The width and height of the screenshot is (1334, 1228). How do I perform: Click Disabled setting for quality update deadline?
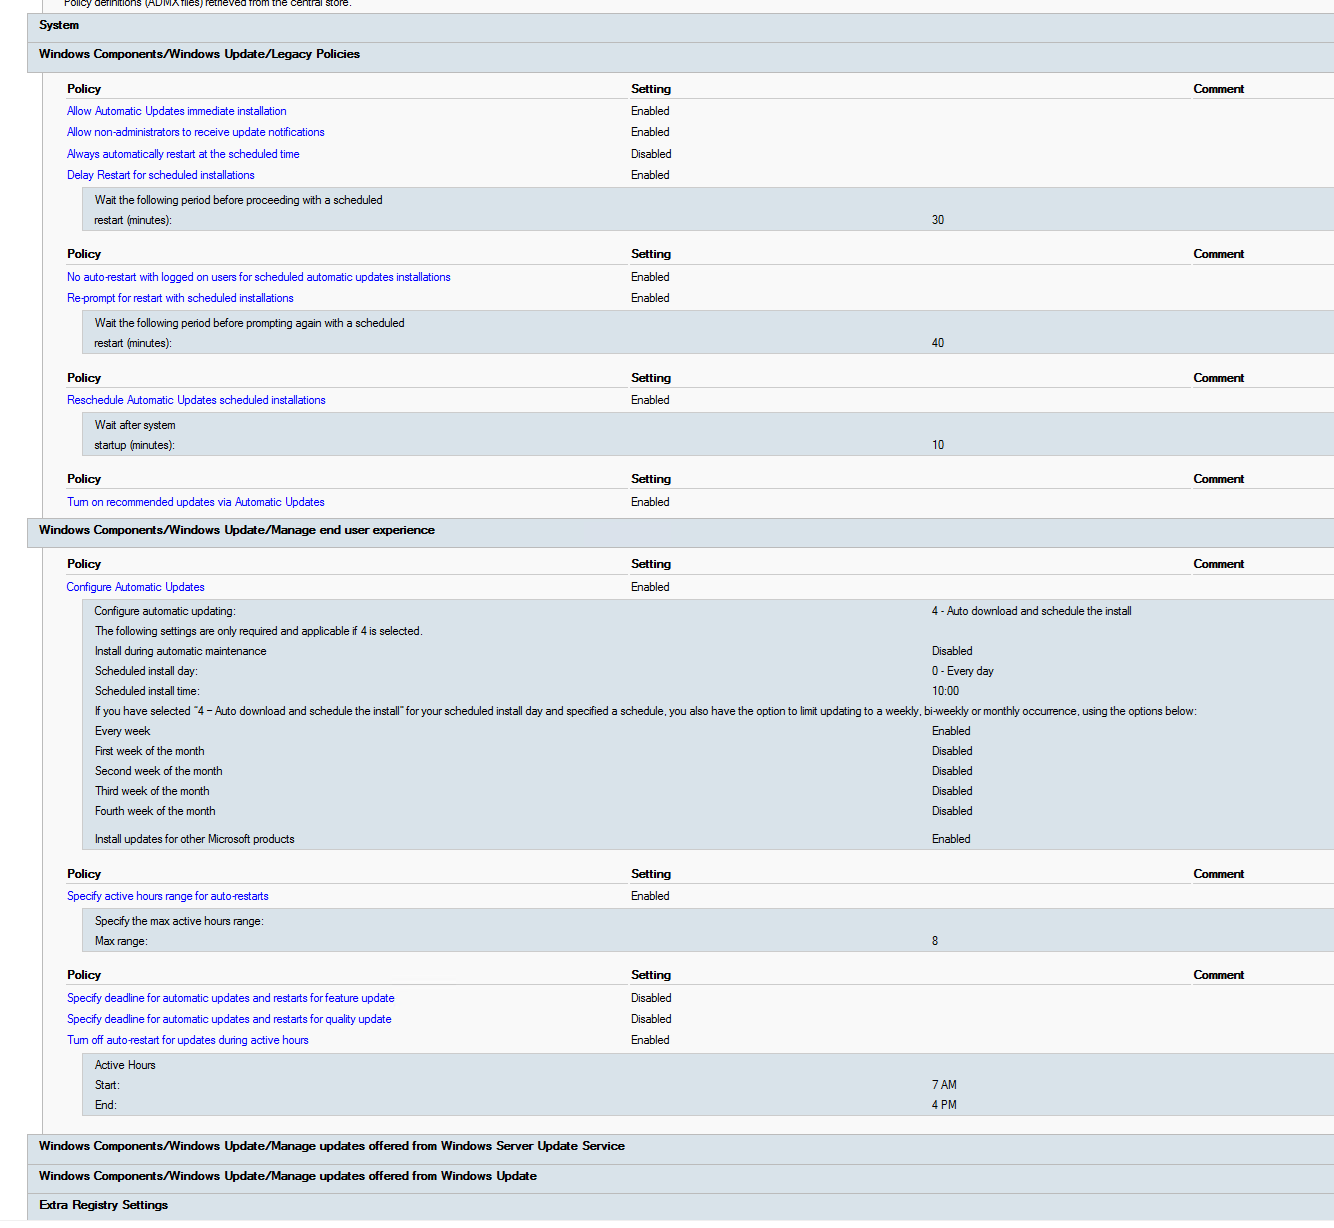pos(651,1019)
